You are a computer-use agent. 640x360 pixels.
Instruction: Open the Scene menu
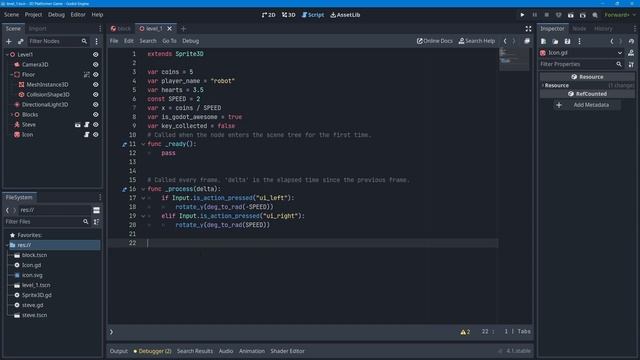point(11,15)
